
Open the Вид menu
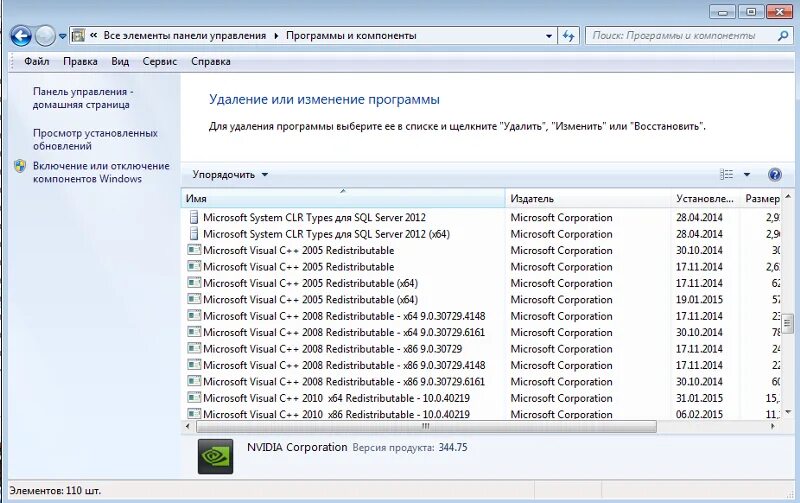(120, 62)
